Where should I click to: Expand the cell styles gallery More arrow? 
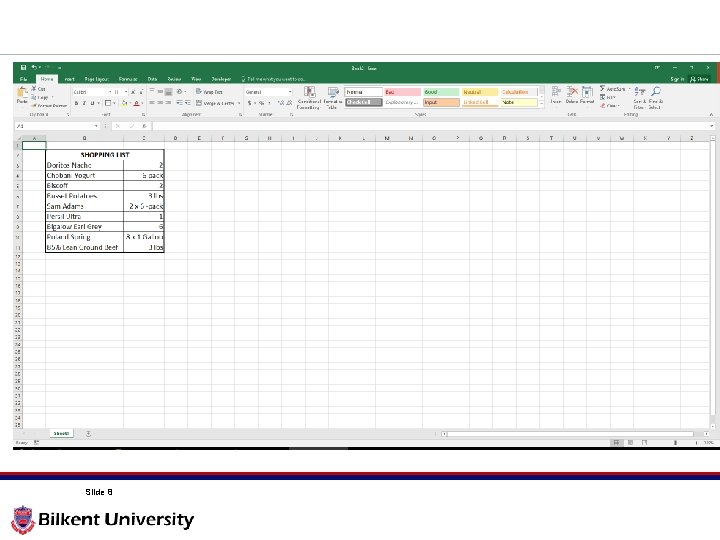[x=541, y=104]
